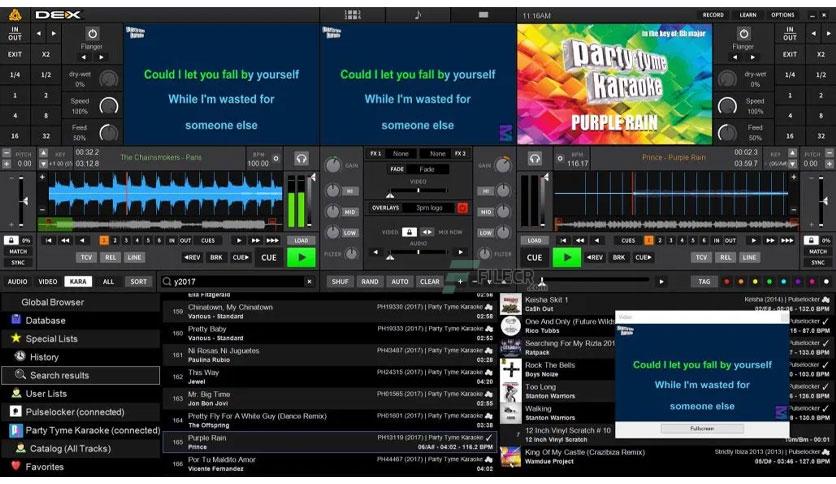The height and width of the screenshot is (484, 836).
Task: Toggle the video crossfader lock icon
Action: [409, 232]
